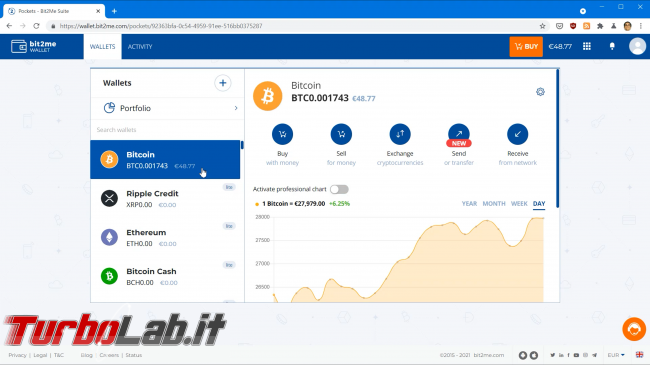
Task: Open the Legal footer link
Action: coord(40,355)
